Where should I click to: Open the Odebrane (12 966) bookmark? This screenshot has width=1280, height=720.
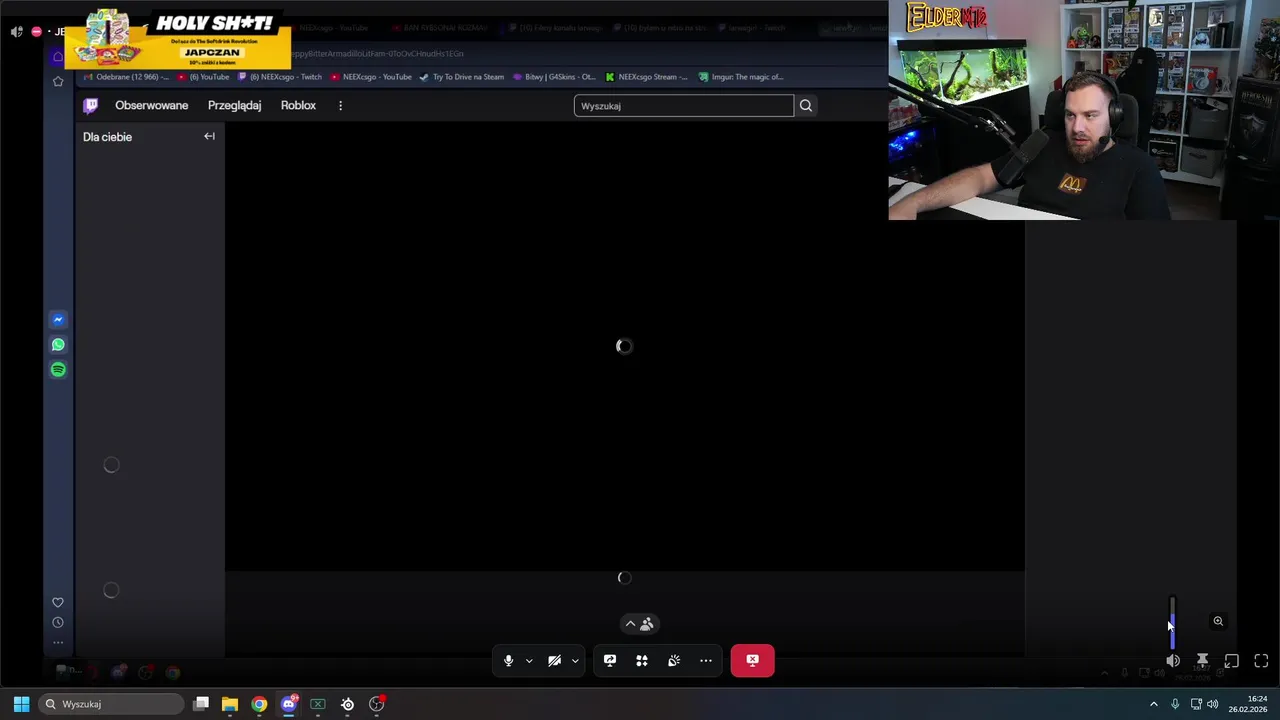click(127, 77)
